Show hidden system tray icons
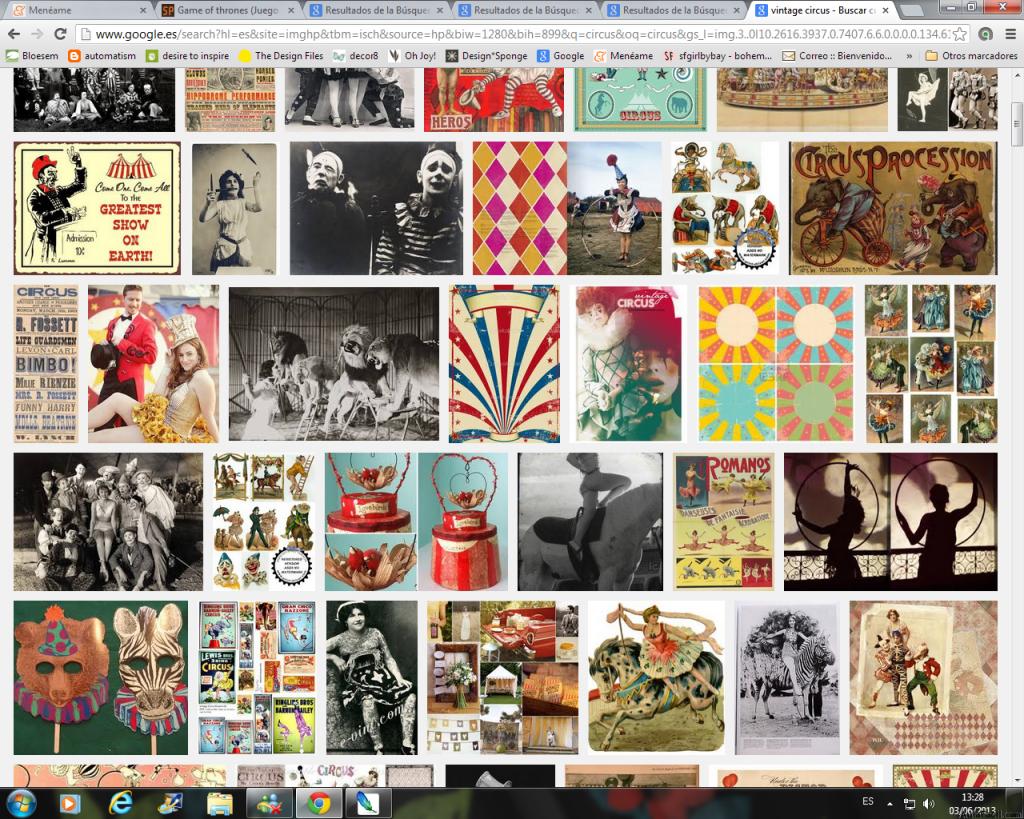1024x819 pixels. 890,803
